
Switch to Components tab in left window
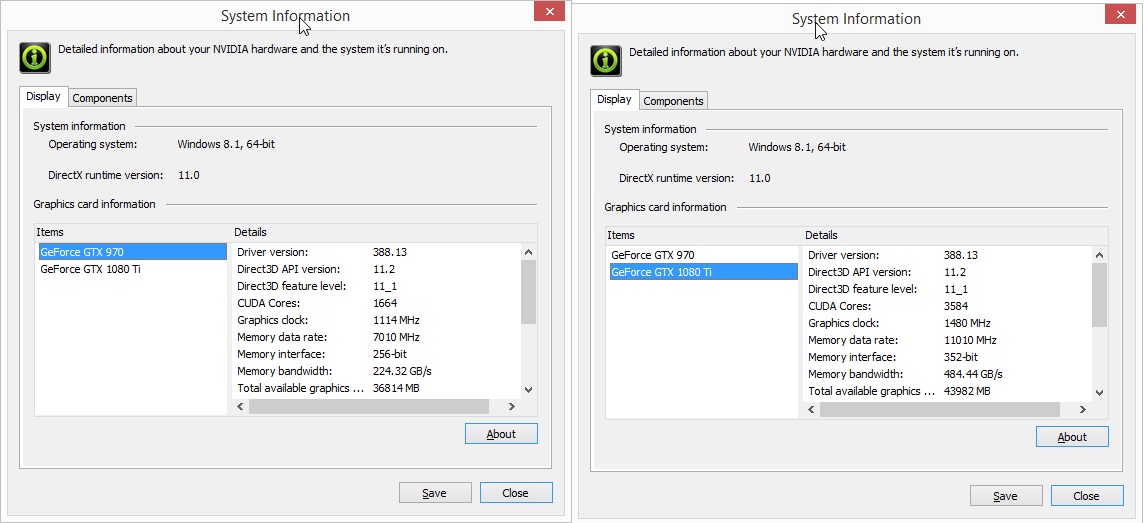tap(102, 98)
